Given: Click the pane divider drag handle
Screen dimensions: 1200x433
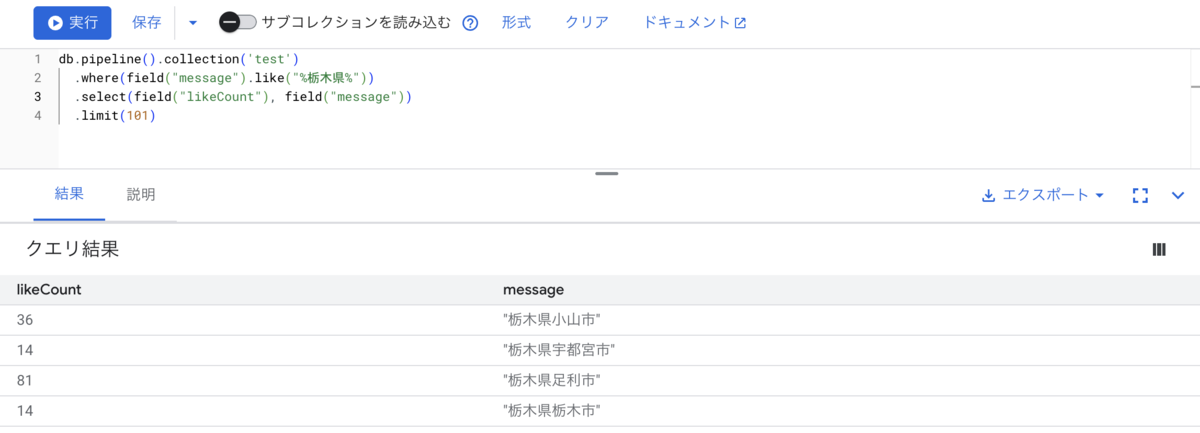Looking at the screenshot, I should coord(606,173).
